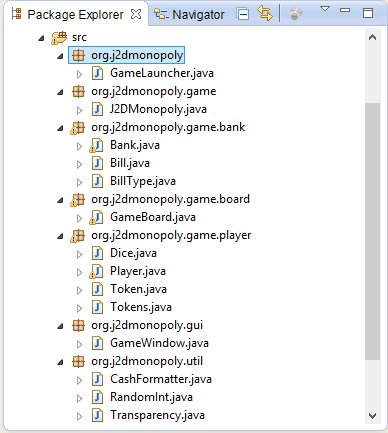Viewport: 388px width, 433px height.
Task: Select GameBoard.java
Action: [x=153, y=217]
